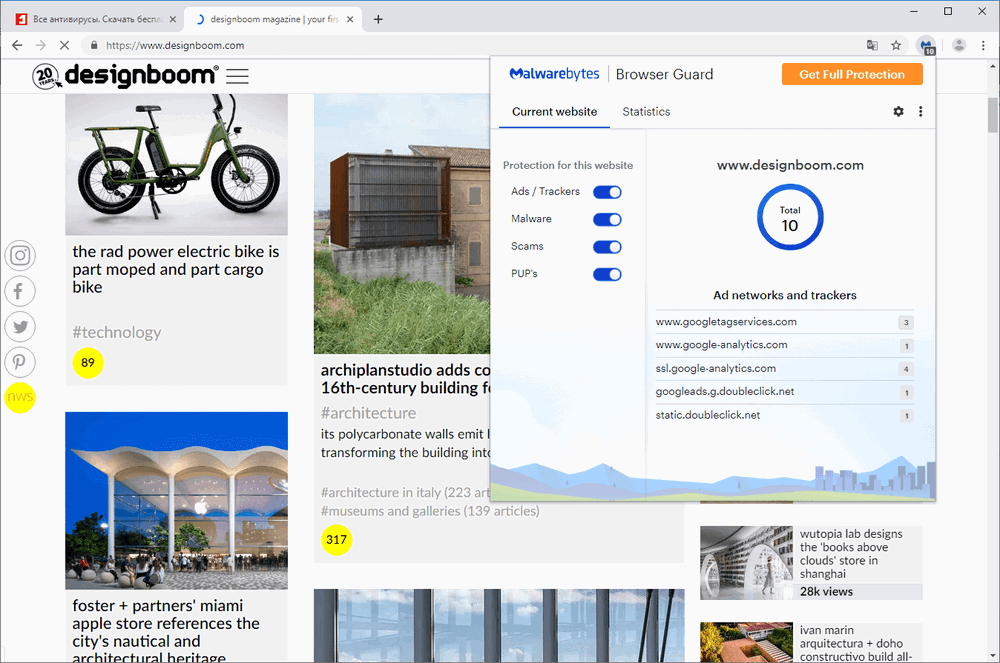The width and height of the screenshot is (1000, 663).
Task: Disable Ads / Trackers protection
Action: tap(607, 191)
